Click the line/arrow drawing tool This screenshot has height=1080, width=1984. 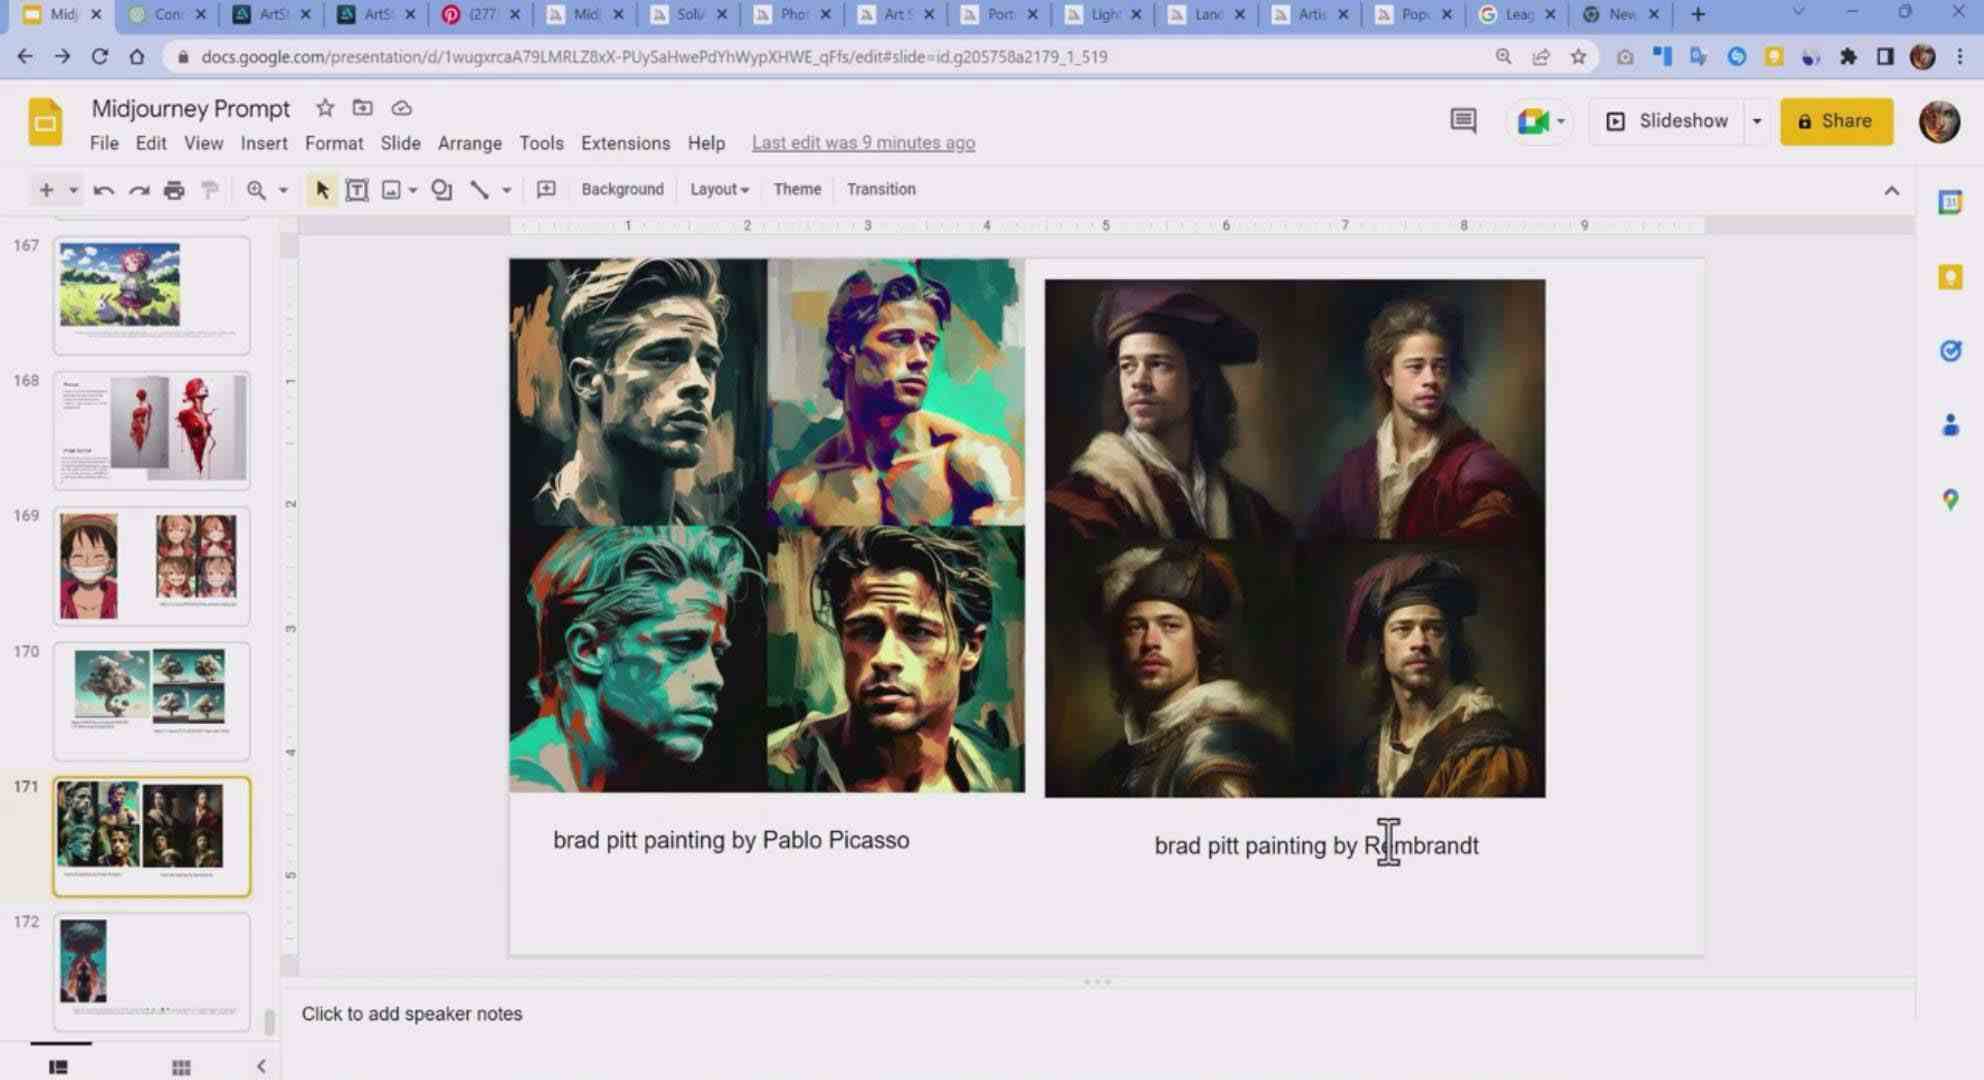coord(479,189)
